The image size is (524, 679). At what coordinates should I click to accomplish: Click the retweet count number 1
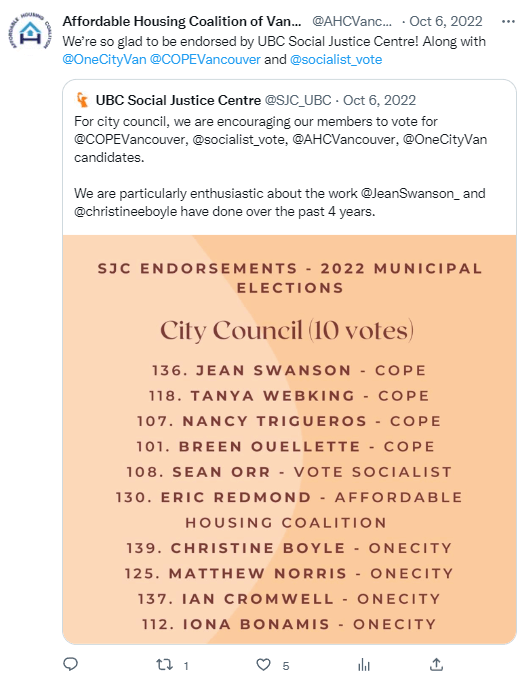(x=186, y=666)
